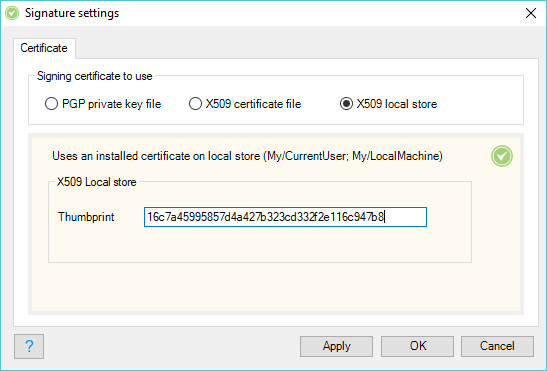
Task: Click the Signature settings title bar icon
Action: coord(12,13)
